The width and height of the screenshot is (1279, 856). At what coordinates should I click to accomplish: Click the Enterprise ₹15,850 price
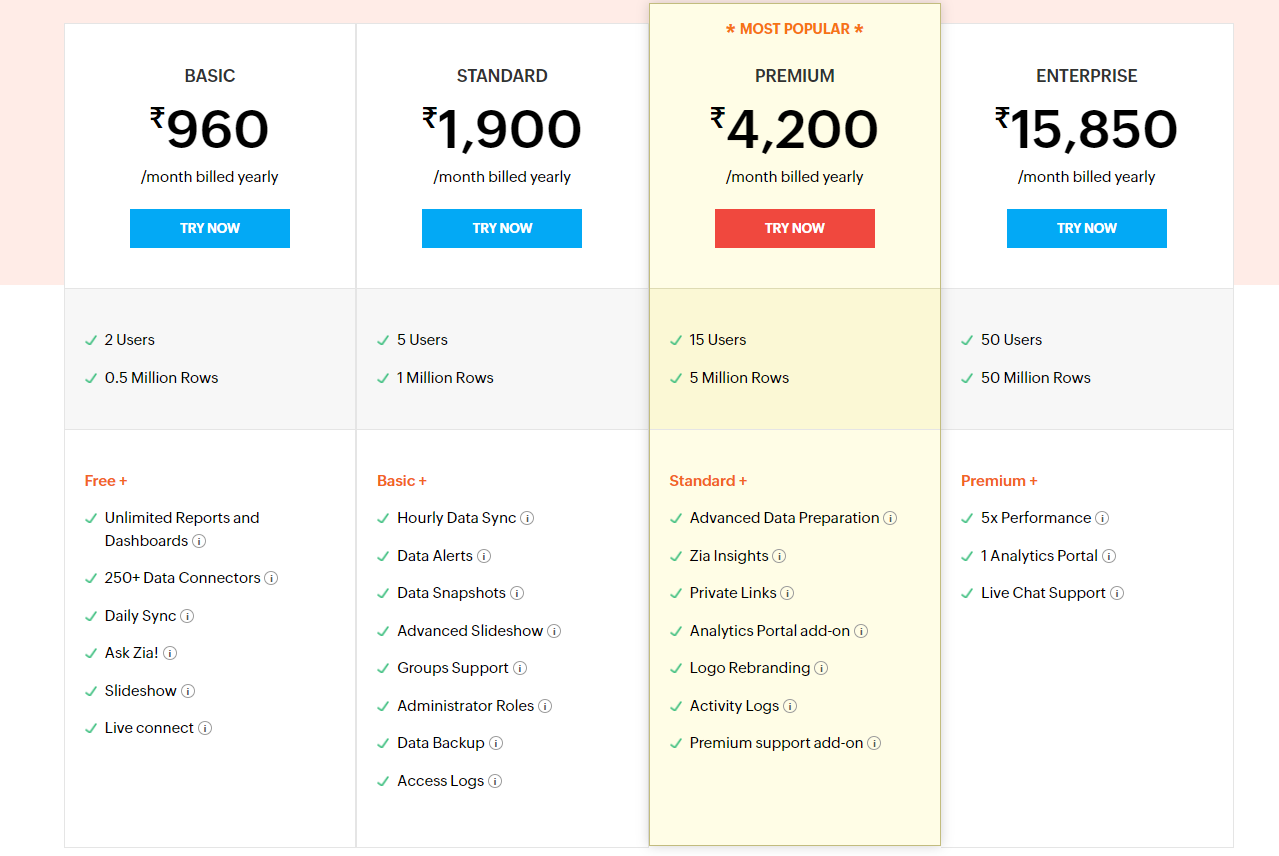1087,130
